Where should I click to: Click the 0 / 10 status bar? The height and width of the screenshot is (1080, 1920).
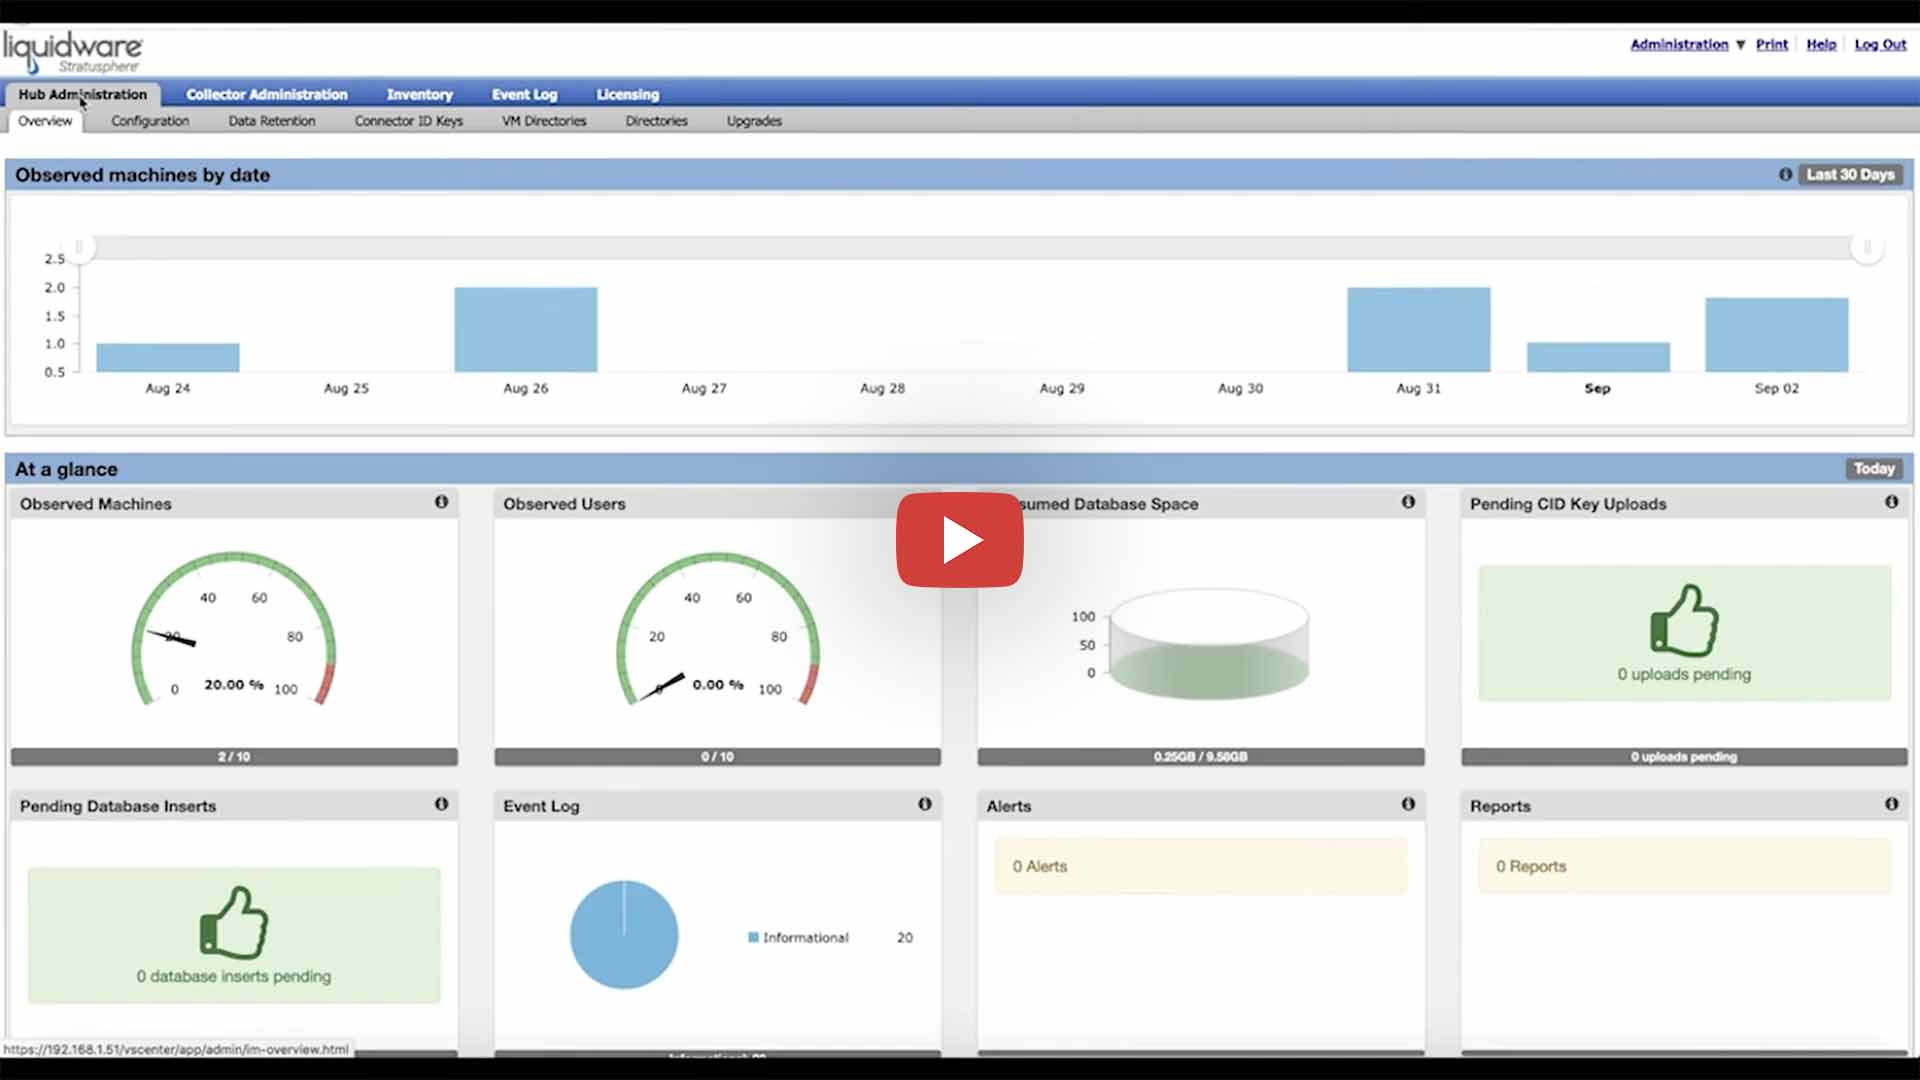coord(717,757)
